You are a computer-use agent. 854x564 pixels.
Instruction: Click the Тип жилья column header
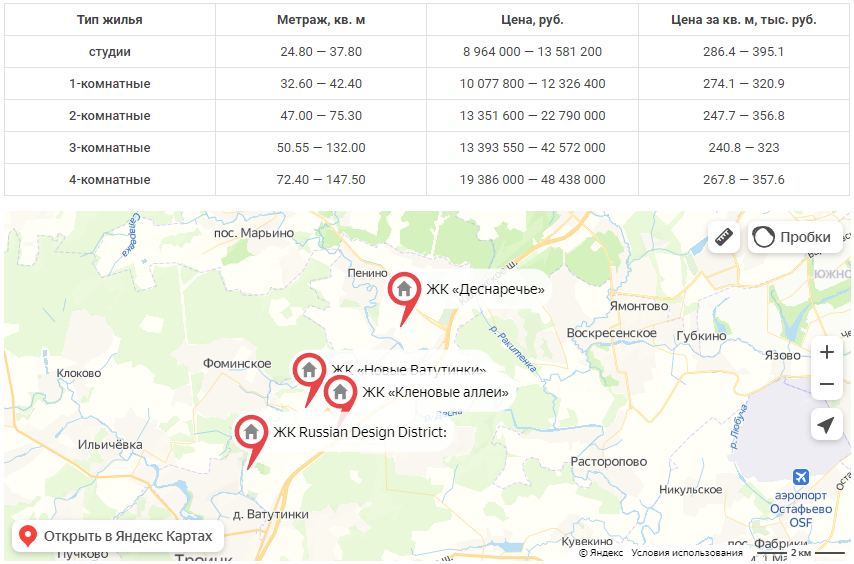point(109,20)
